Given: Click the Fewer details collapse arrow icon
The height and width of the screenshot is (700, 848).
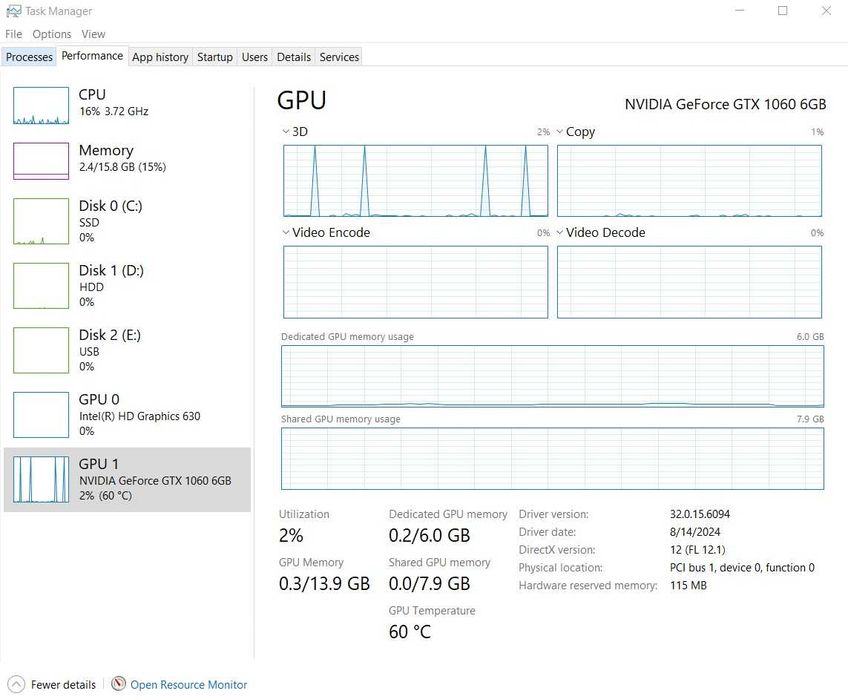Looking at the screenshot, I should 17,684.
